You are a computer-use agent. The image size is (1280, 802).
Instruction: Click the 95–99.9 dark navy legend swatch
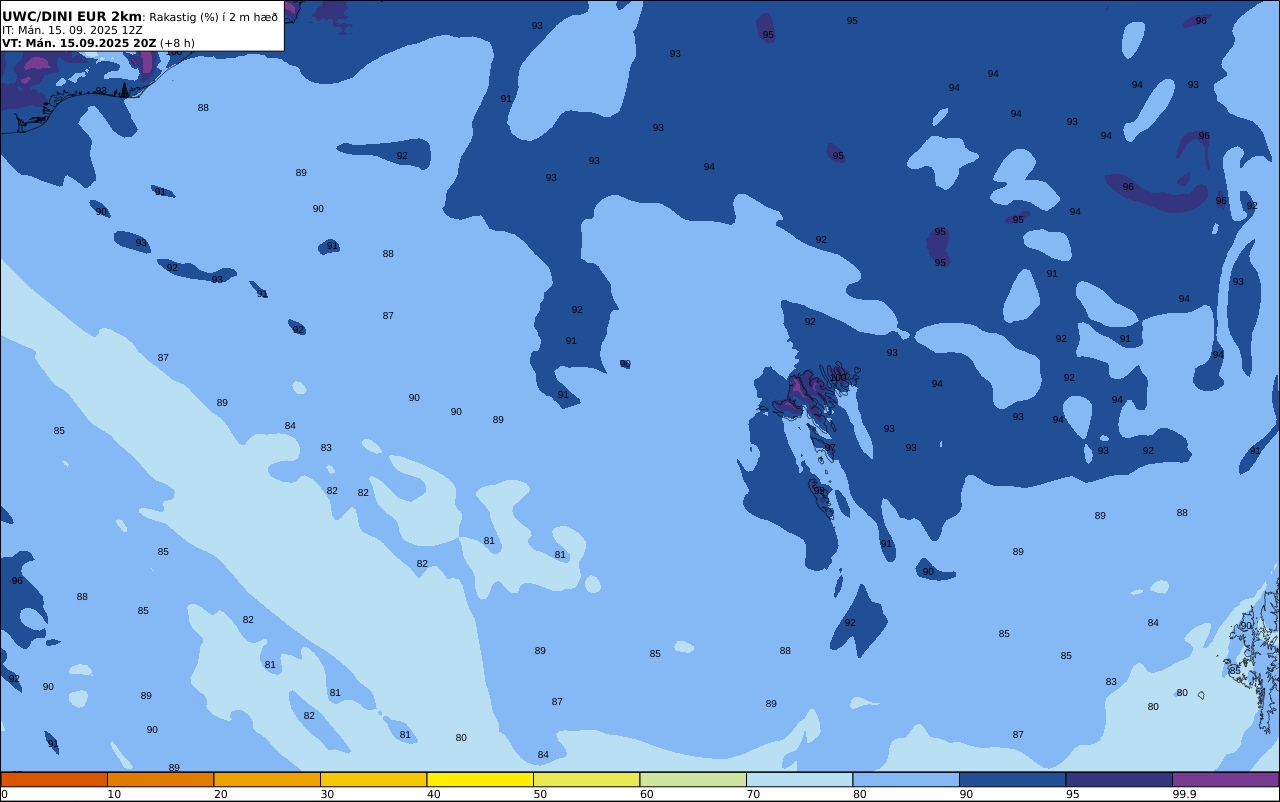click(x=1119, y=779)
